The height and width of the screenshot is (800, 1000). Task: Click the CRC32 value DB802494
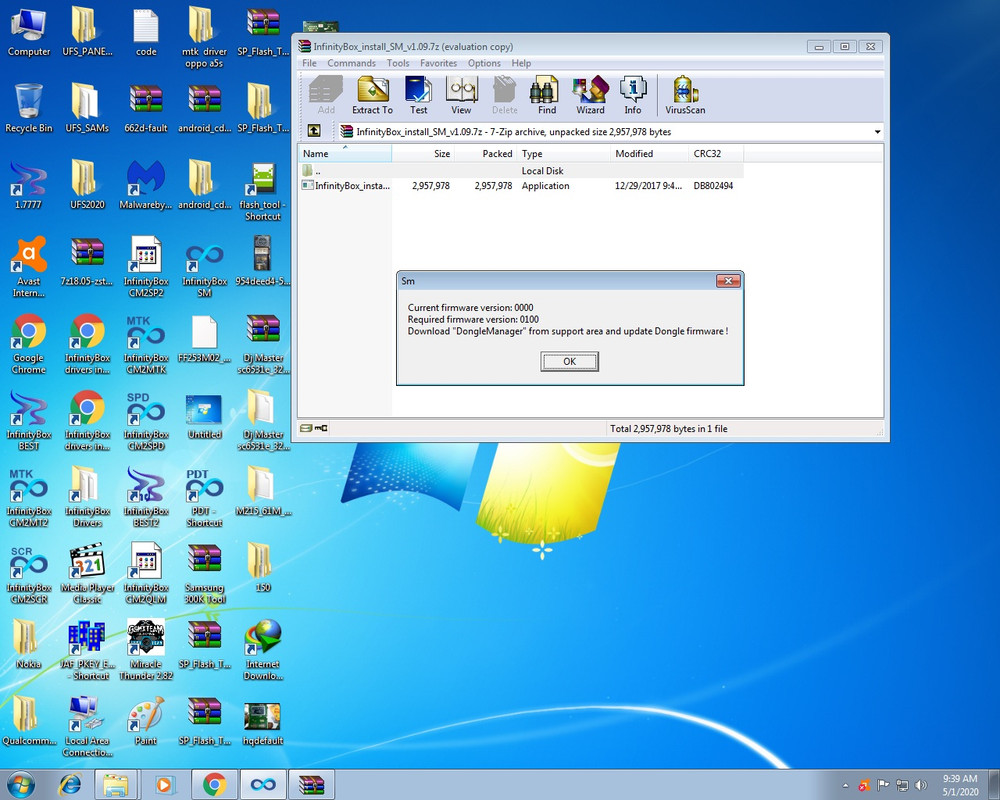tap(713, 186)
